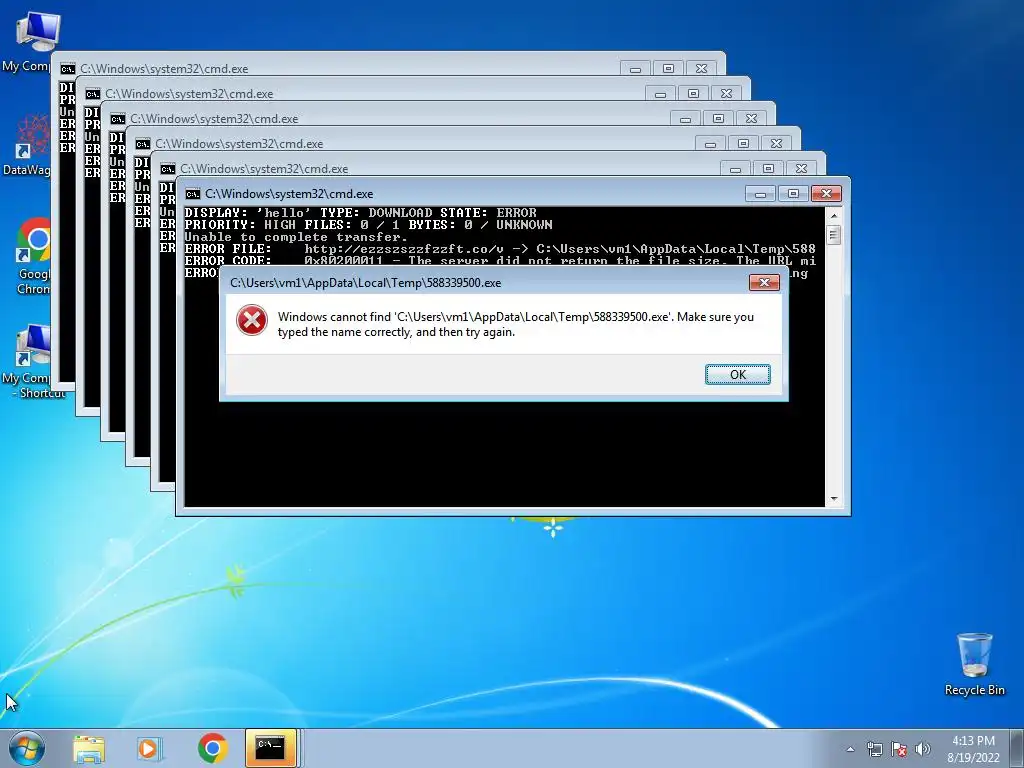Click the 'DISPLAY: 'hello' TYPE: DOWNLOAD' line
The height and width of the screenshot is (768, 1024).
[360, 213]
